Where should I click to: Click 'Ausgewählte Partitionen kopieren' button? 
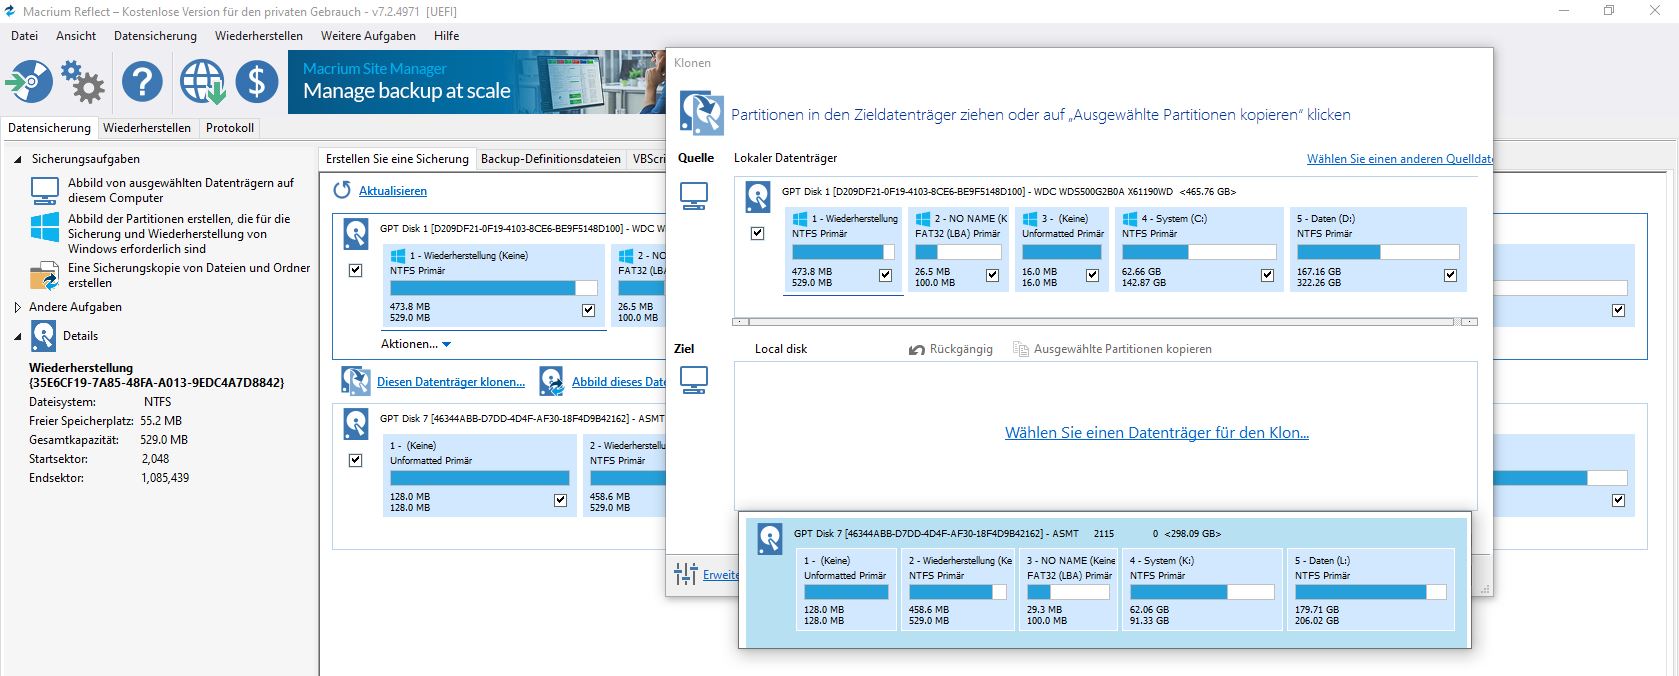[1112, 349]
